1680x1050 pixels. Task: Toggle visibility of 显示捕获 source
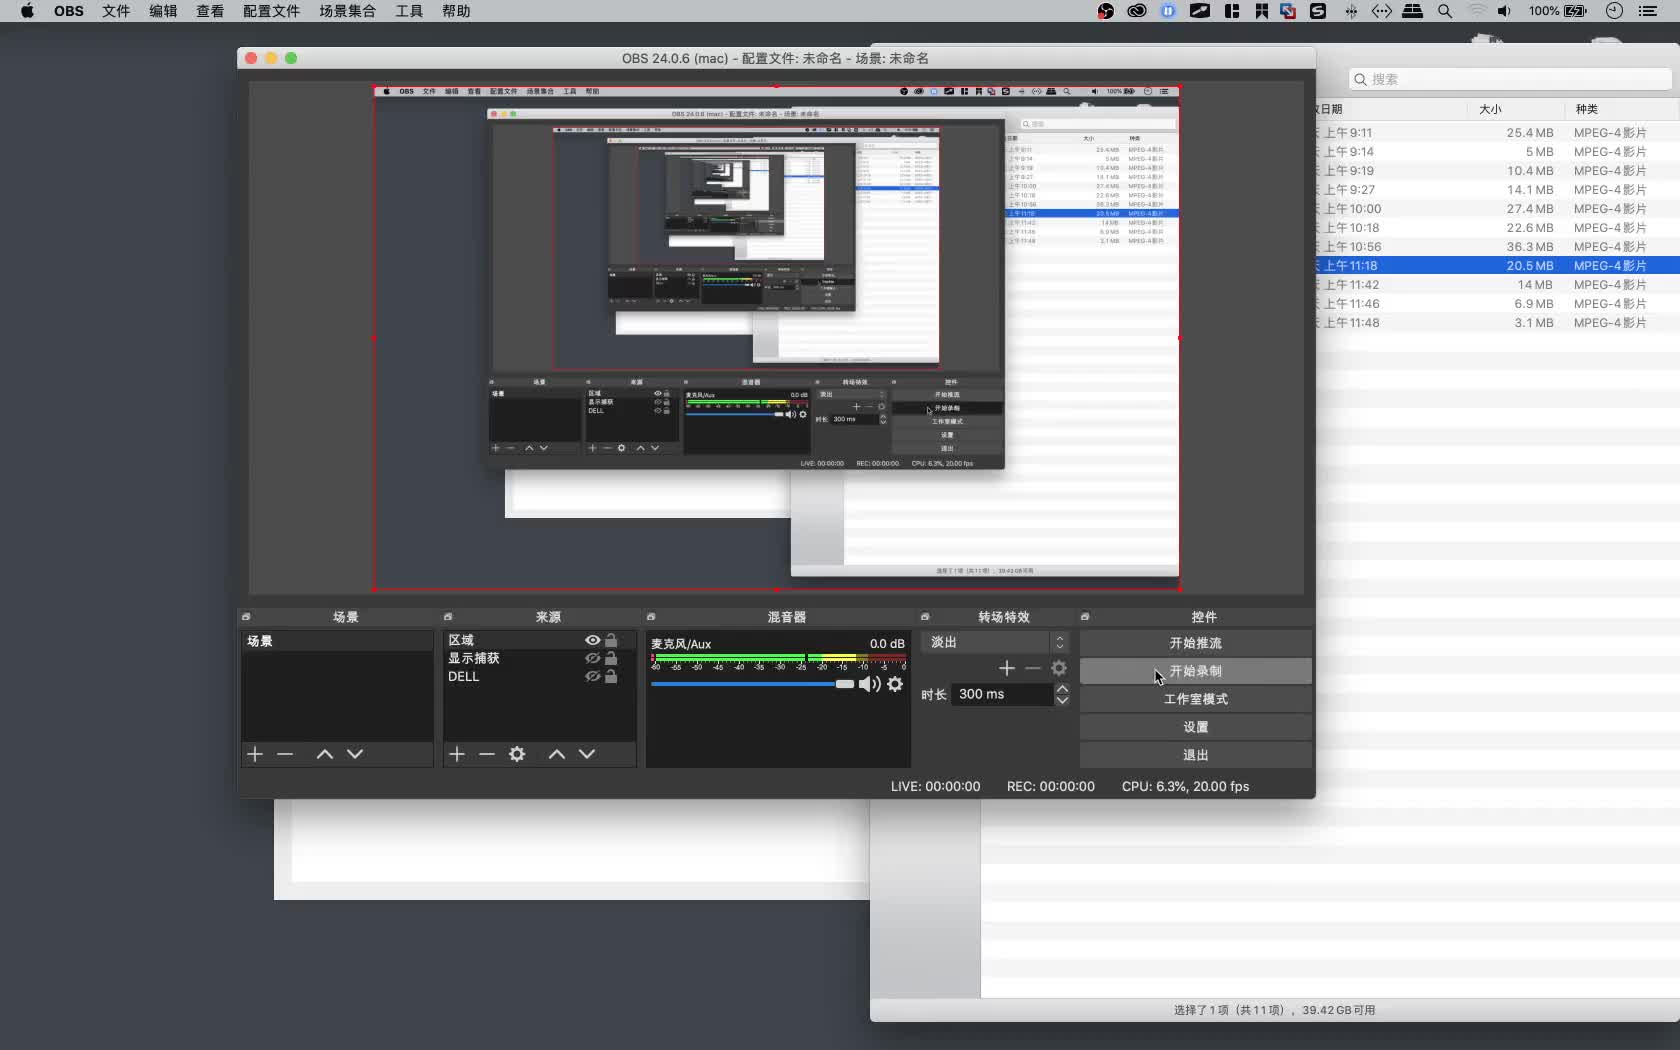[593, 658]
